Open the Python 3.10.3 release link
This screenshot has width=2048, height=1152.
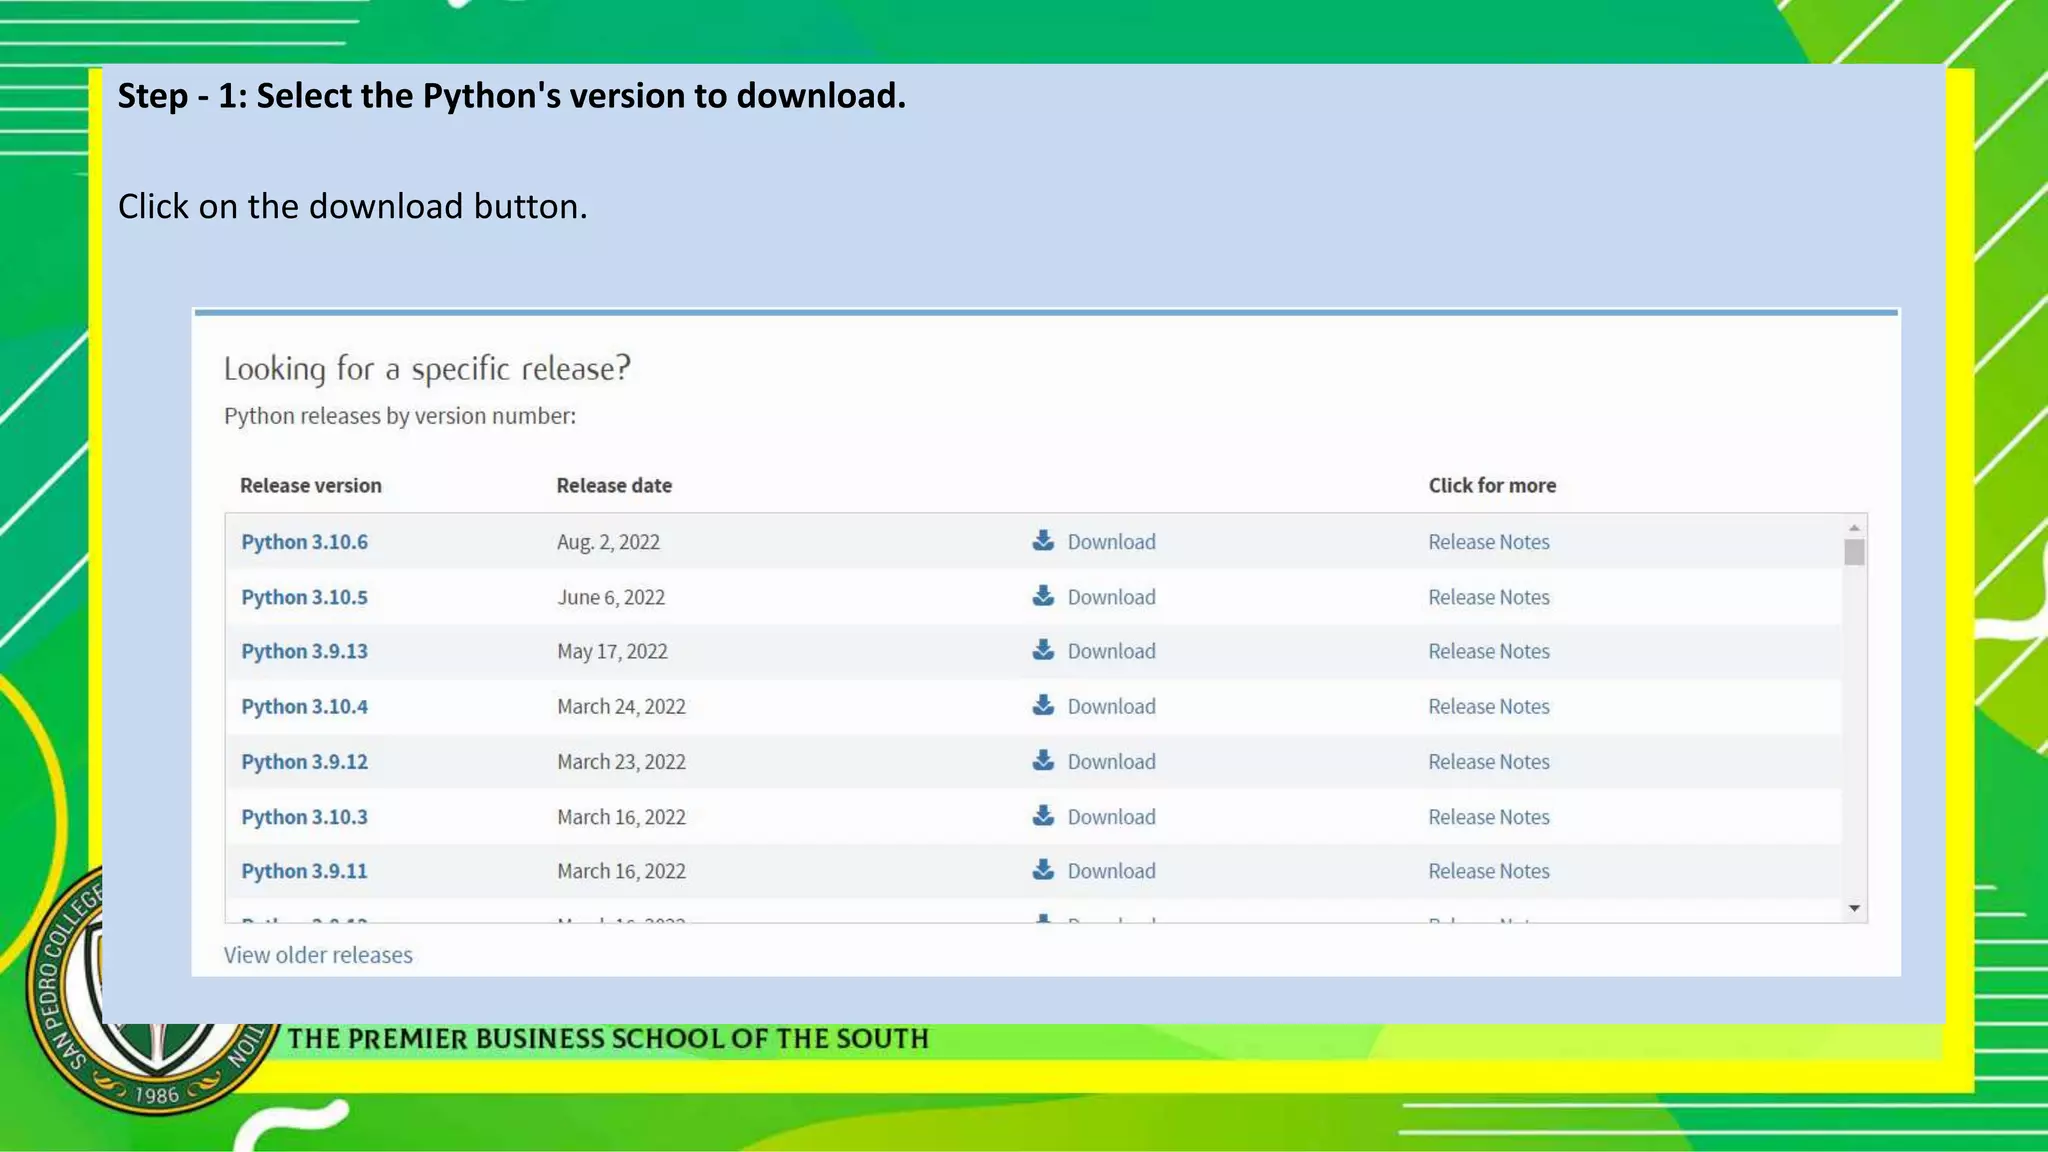pos(304,817)
